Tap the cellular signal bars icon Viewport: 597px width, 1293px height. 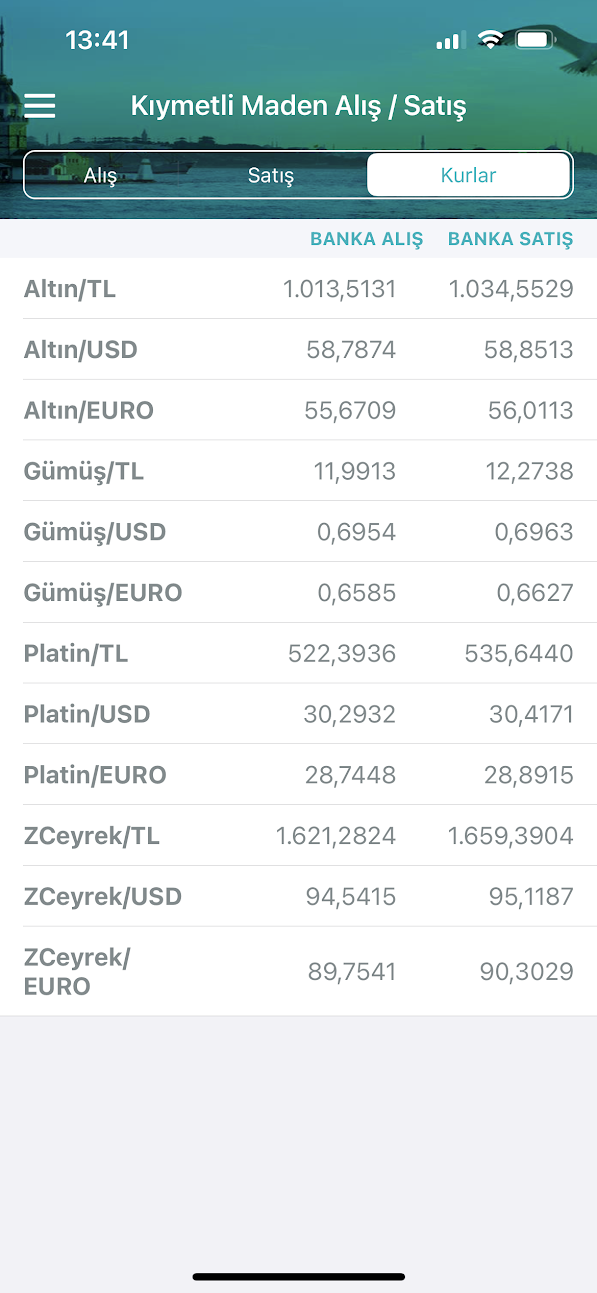point(449,41)
